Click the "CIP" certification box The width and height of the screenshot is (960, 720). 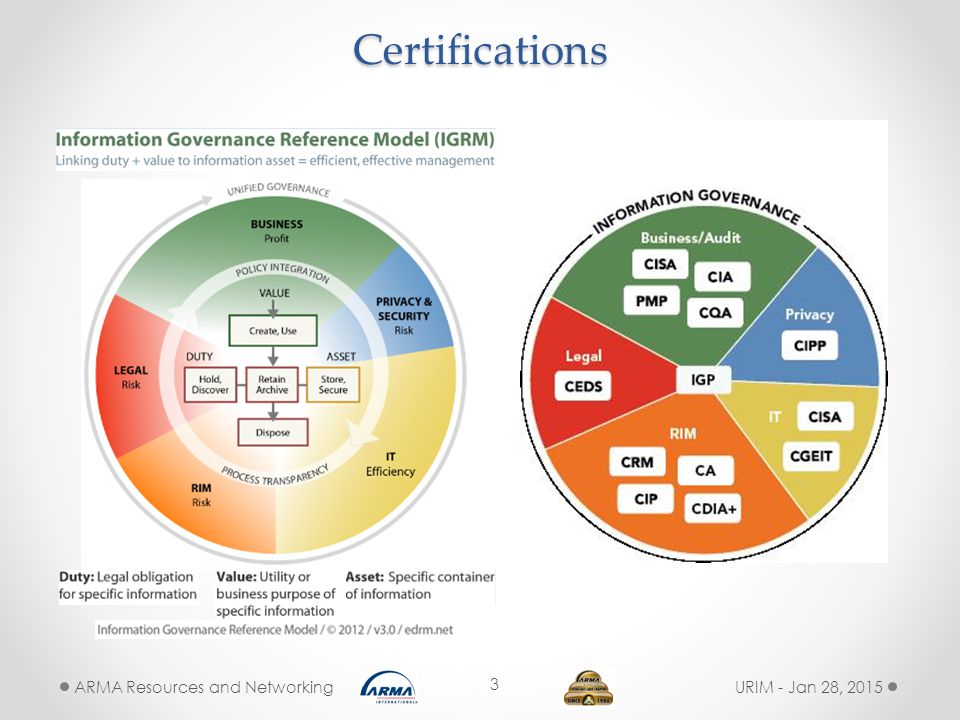[646, 499]
